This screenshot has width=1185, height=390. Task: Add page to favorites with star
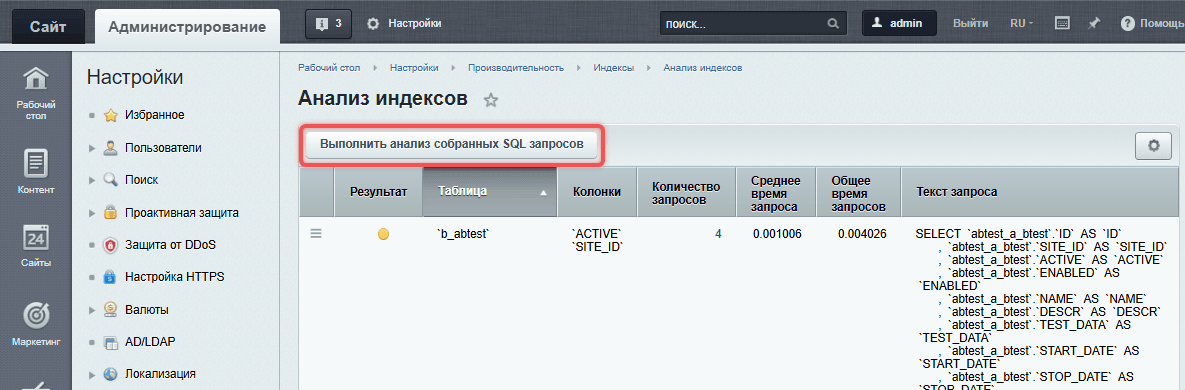pyautogui.click(x=491, y=100)
